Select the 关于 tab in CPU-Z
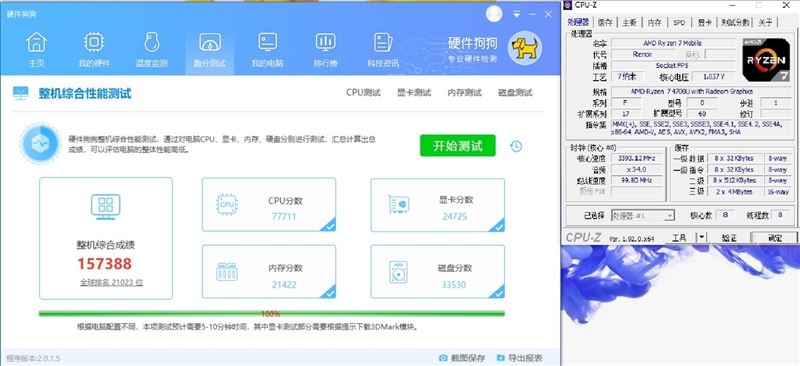Viewport: 800px width, 366px height. click(x=765, y=22)
